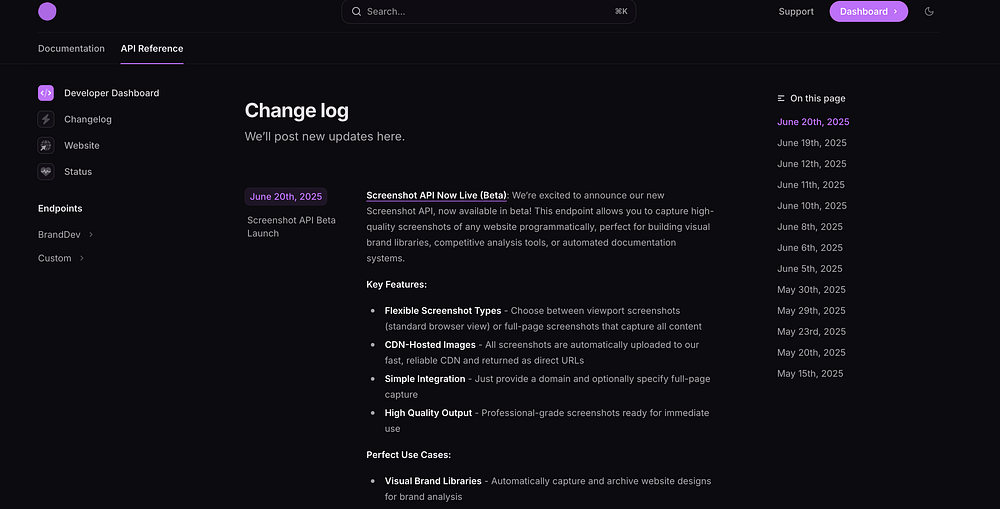This screenshot has height=509, width=1000.
Task: Toggle dark mode with the moon icon
Action: tap(929, 12)
